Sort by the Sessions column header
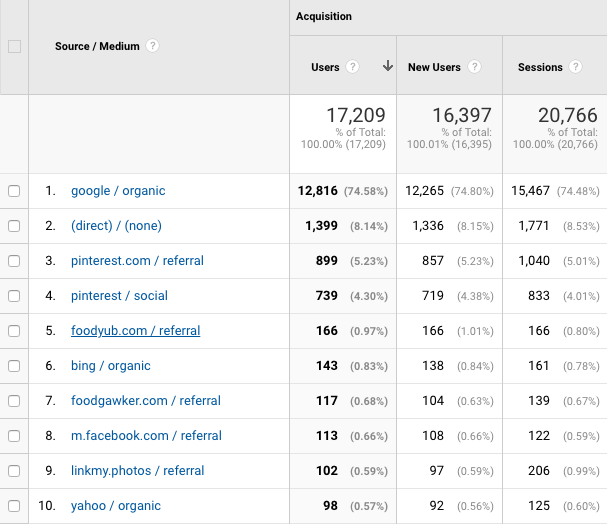607x524 pixels. 540,67
